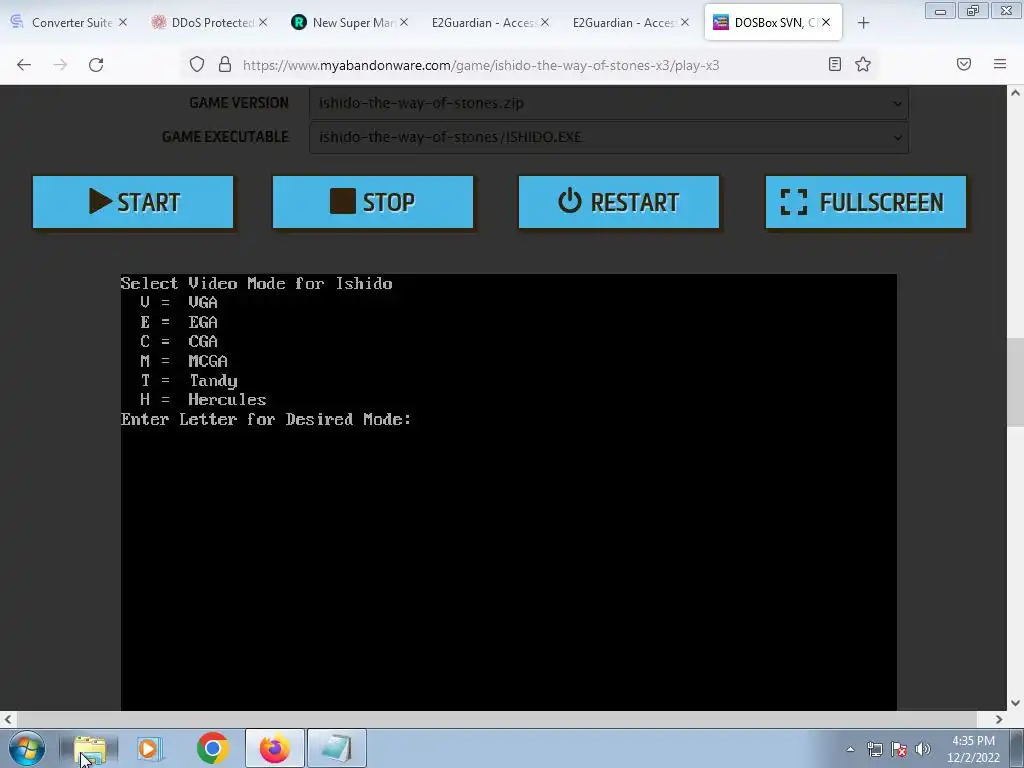
Task: Close the DOSBox SVN tab
Action: point(826,22)
